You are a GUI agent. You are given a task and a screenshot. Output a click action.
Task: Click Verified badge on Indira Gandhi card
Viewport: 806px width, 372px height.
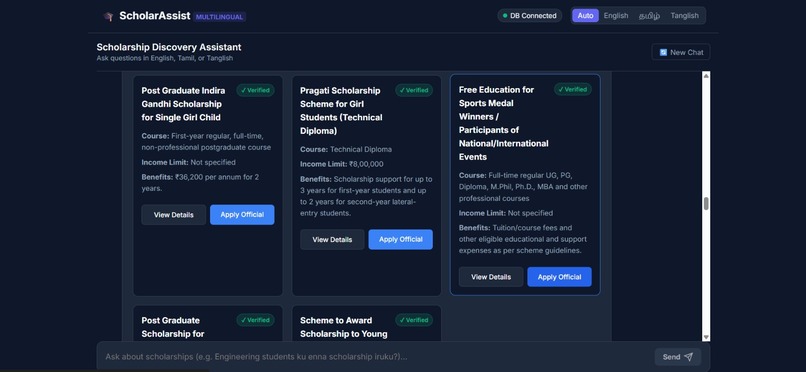[x=255, y=90]
